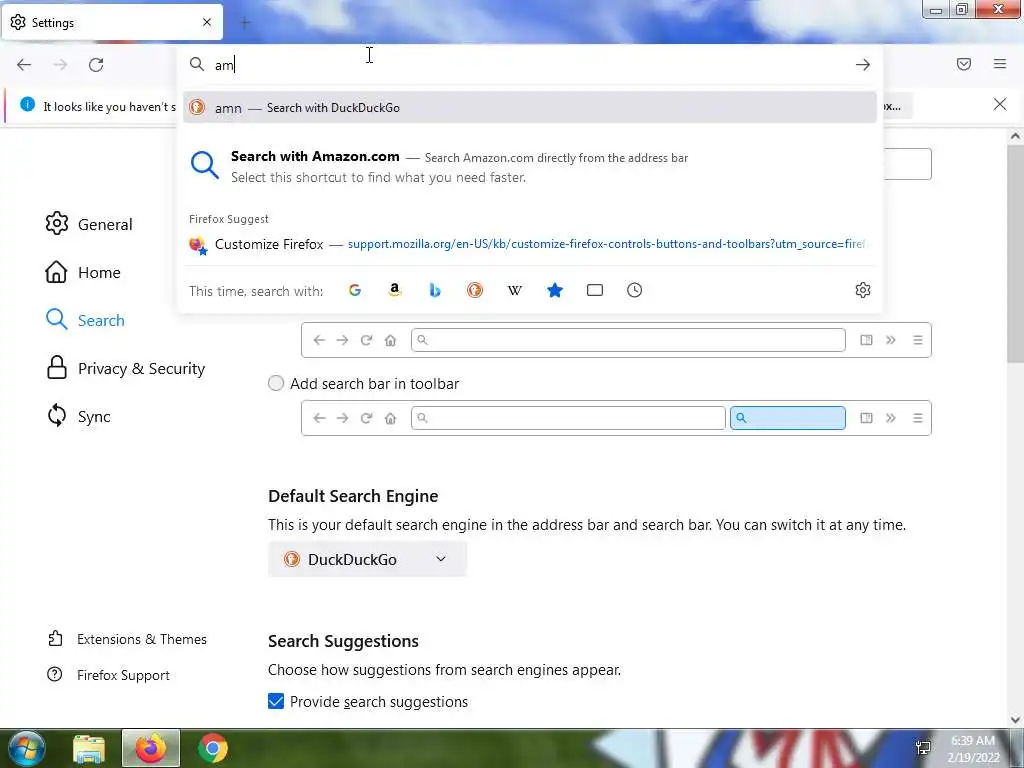Viewport: 1024px width, 768px height.
Task: Open Firefox Support link
Action: tap(108, 675)
